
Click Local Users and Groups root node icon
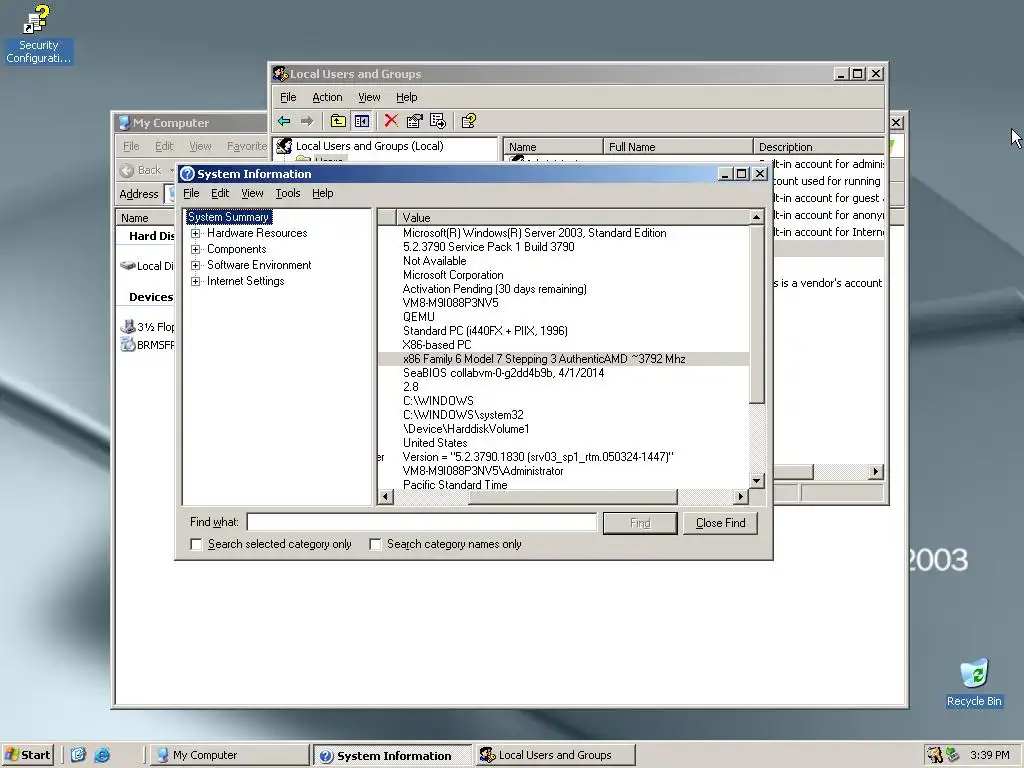pos(284,146)
